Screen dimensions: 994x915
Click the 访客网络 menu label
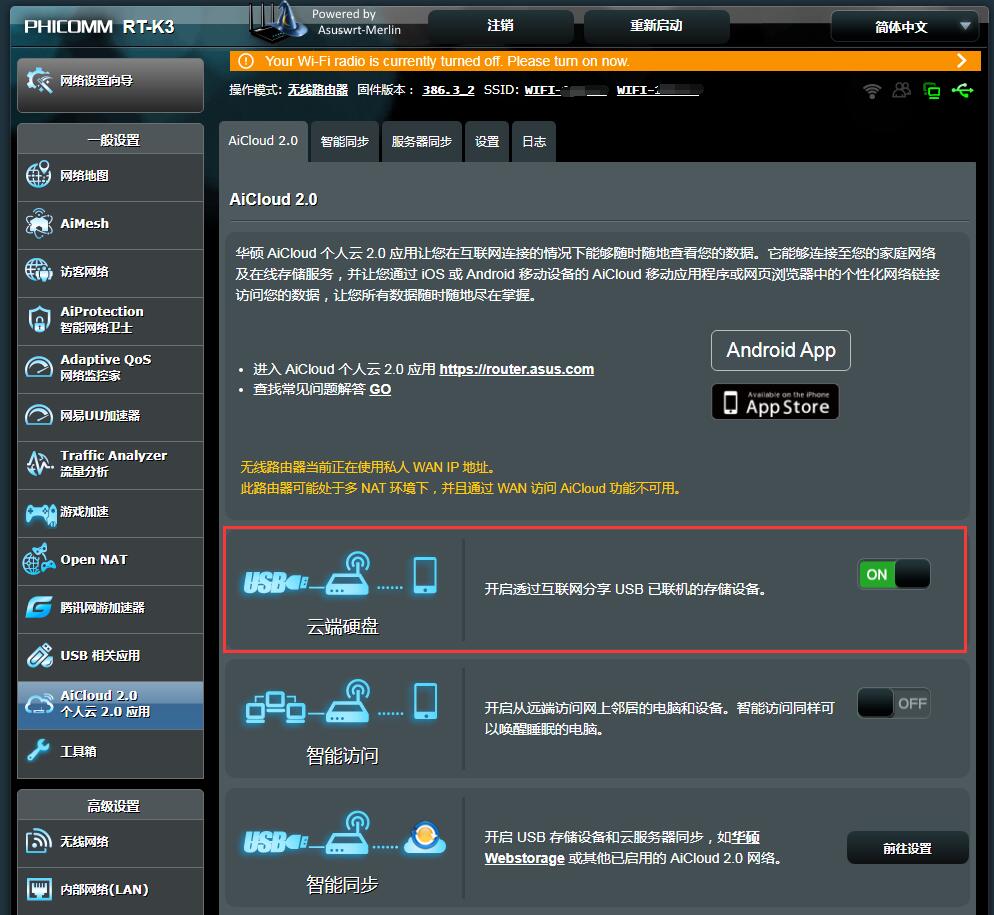(x=84, y=271)
